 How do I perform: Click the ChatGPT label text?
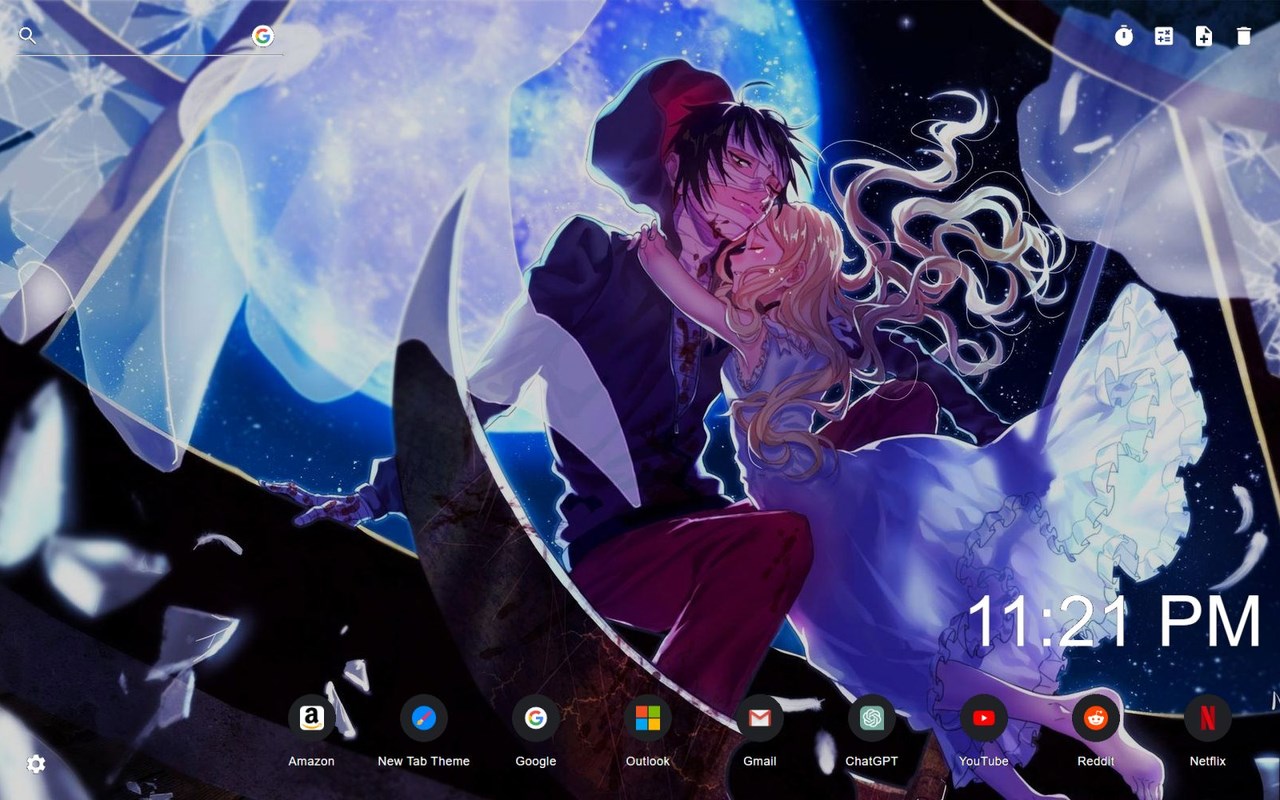click(872, 761)
